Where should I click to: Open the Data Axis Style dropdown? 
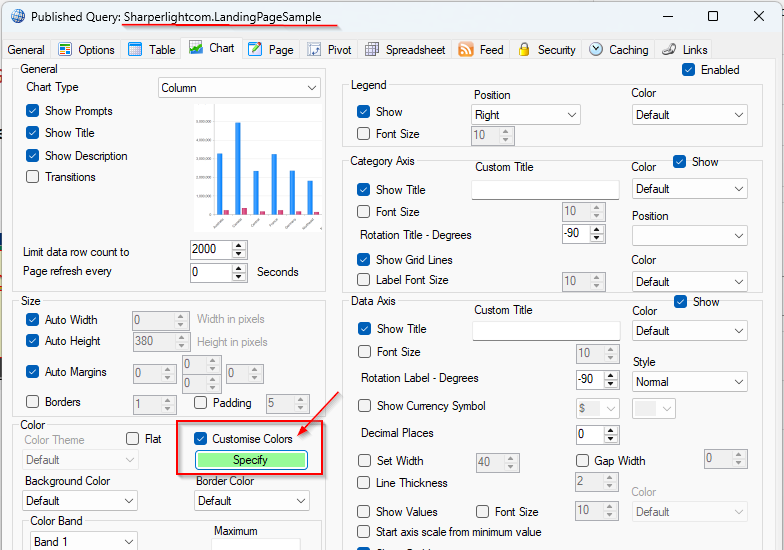coord(690,382)
